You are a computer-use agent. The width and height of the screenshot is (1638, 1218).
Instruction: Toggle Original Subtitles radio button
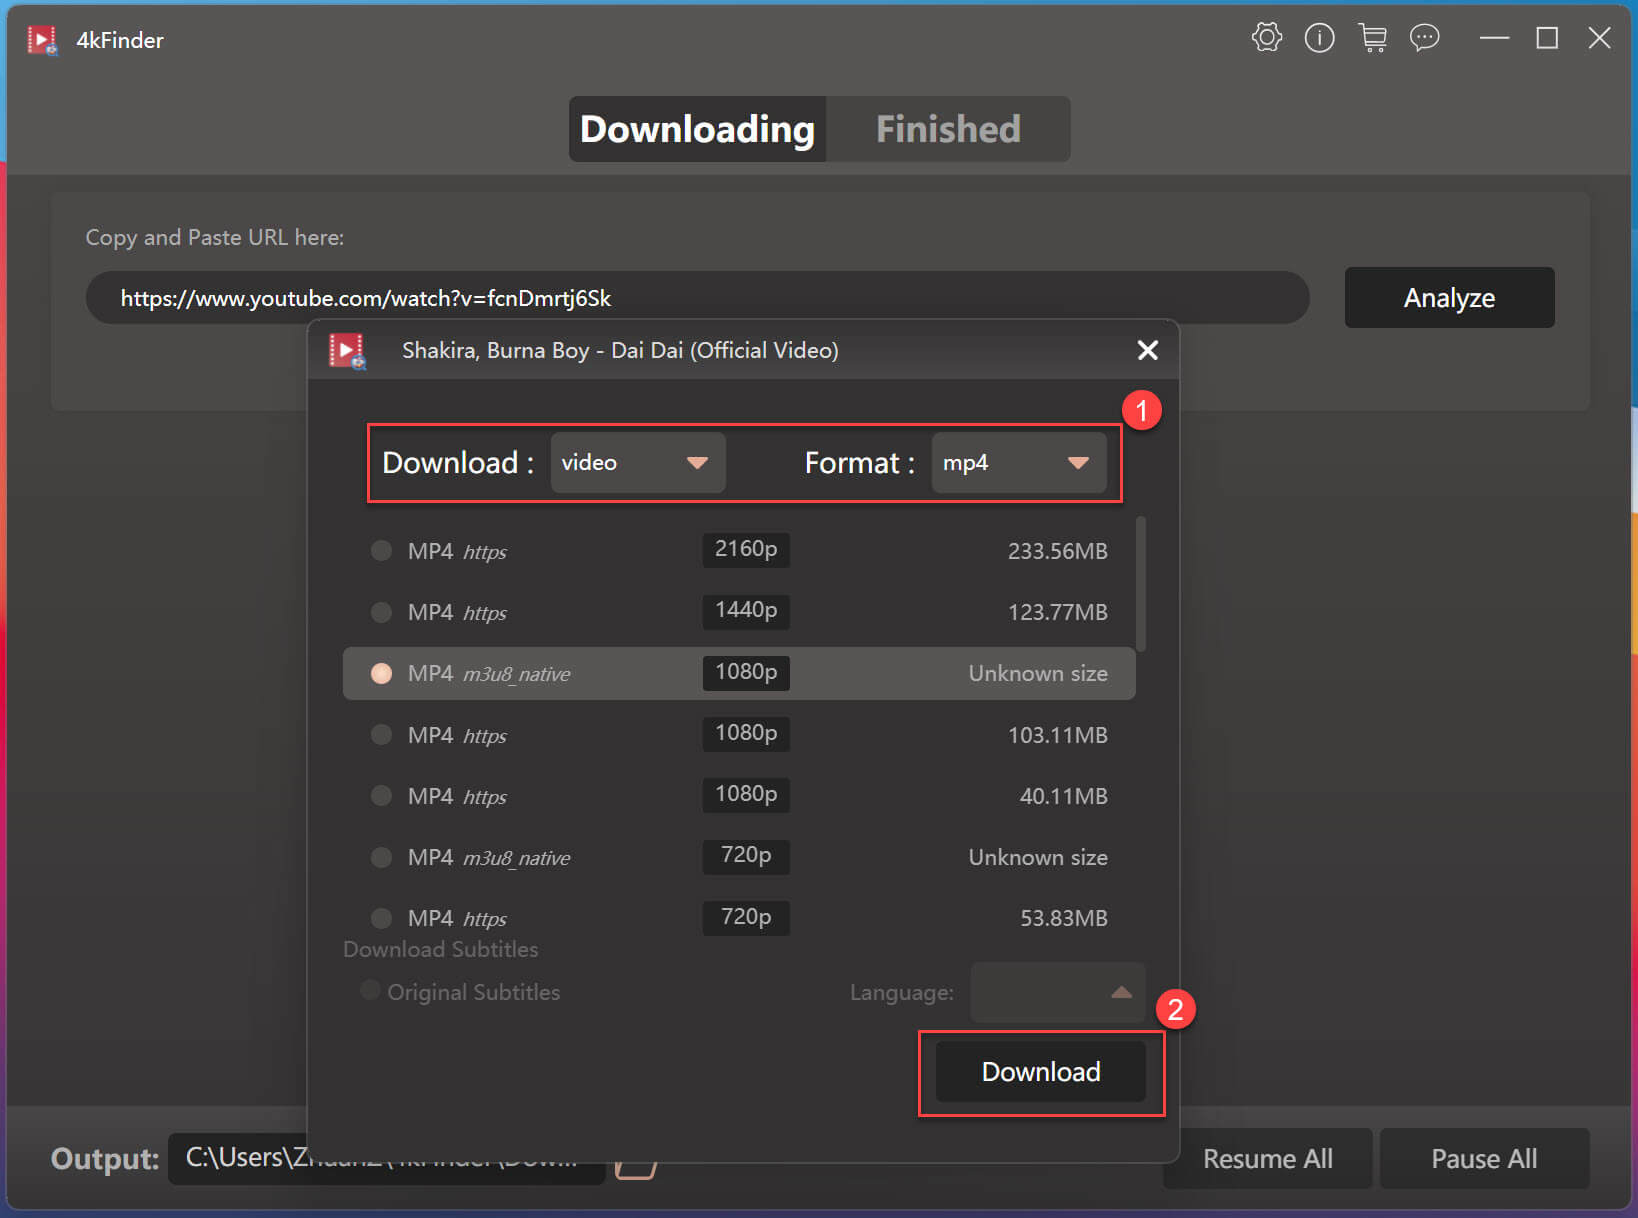370,991
